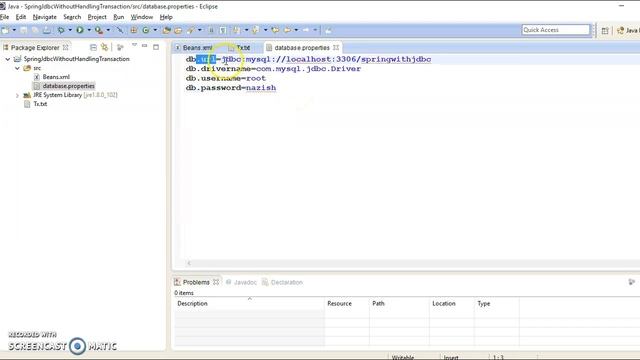
Task: Open the External Tools dropdown arrow
Action: 108,30
